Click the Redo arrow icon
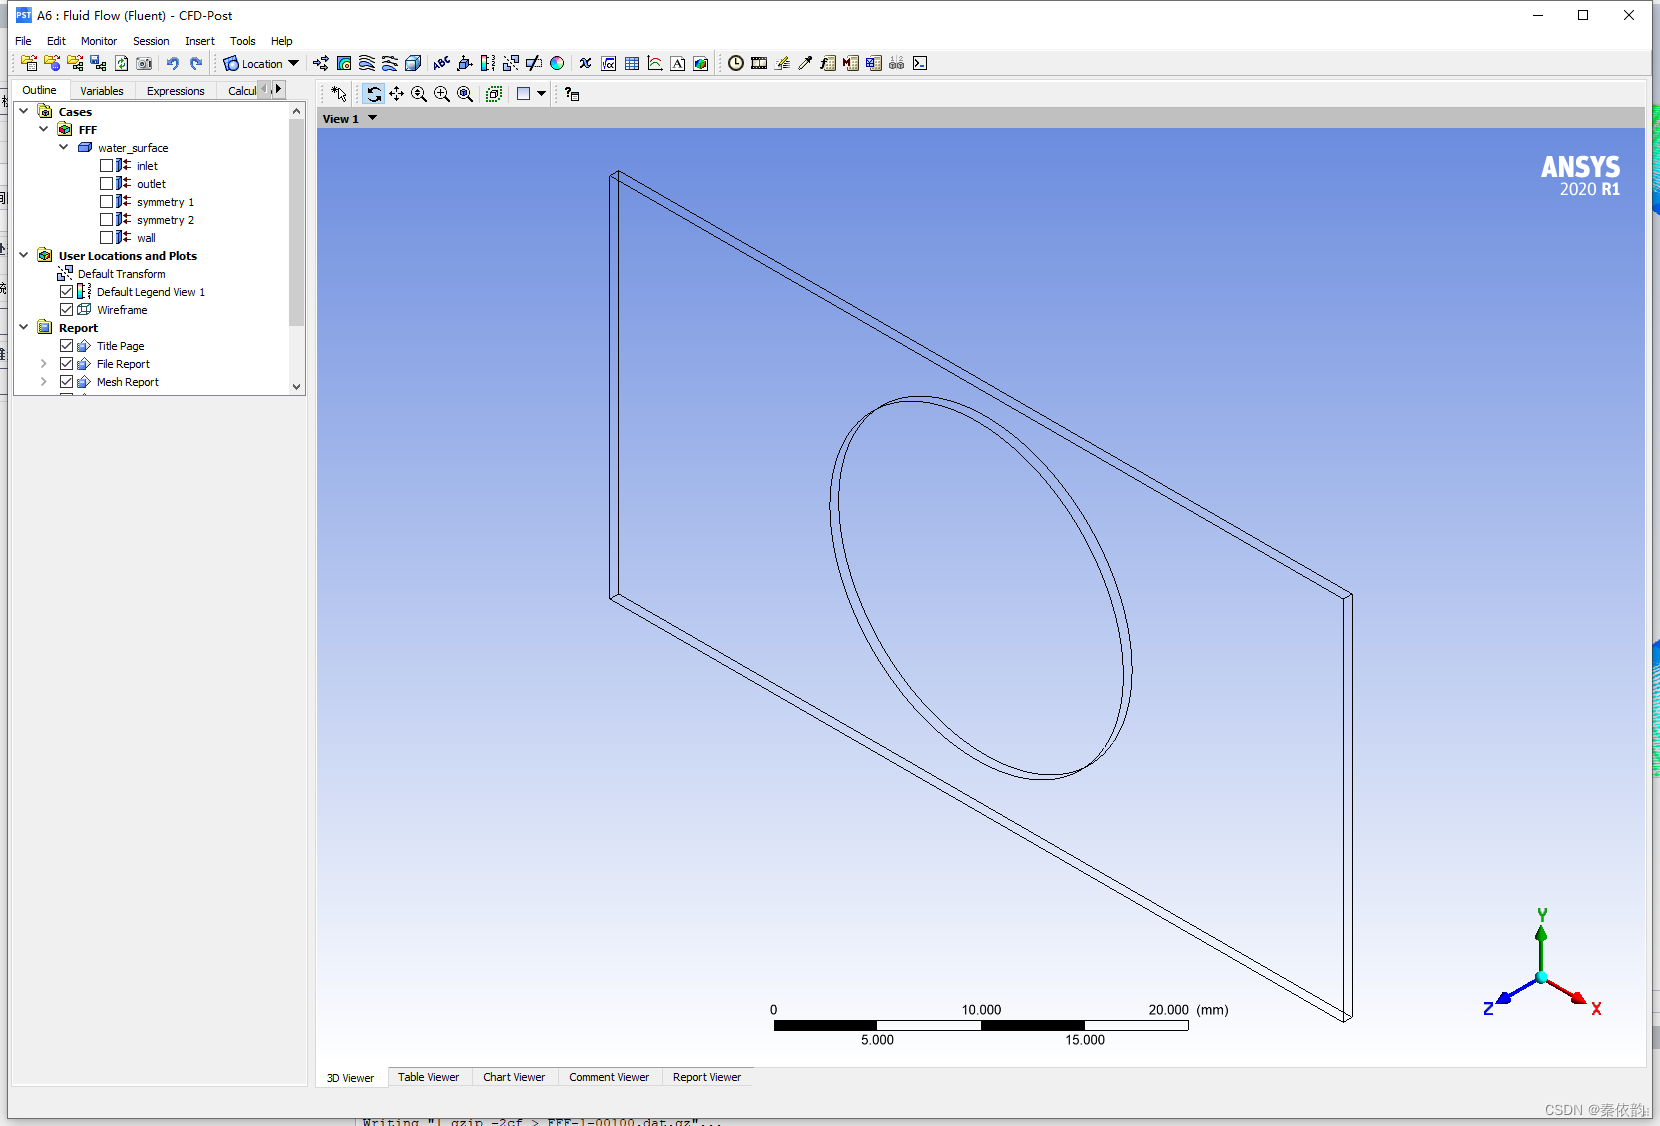This screenshot has width=1660, height=1126. [x=196, y=63]
